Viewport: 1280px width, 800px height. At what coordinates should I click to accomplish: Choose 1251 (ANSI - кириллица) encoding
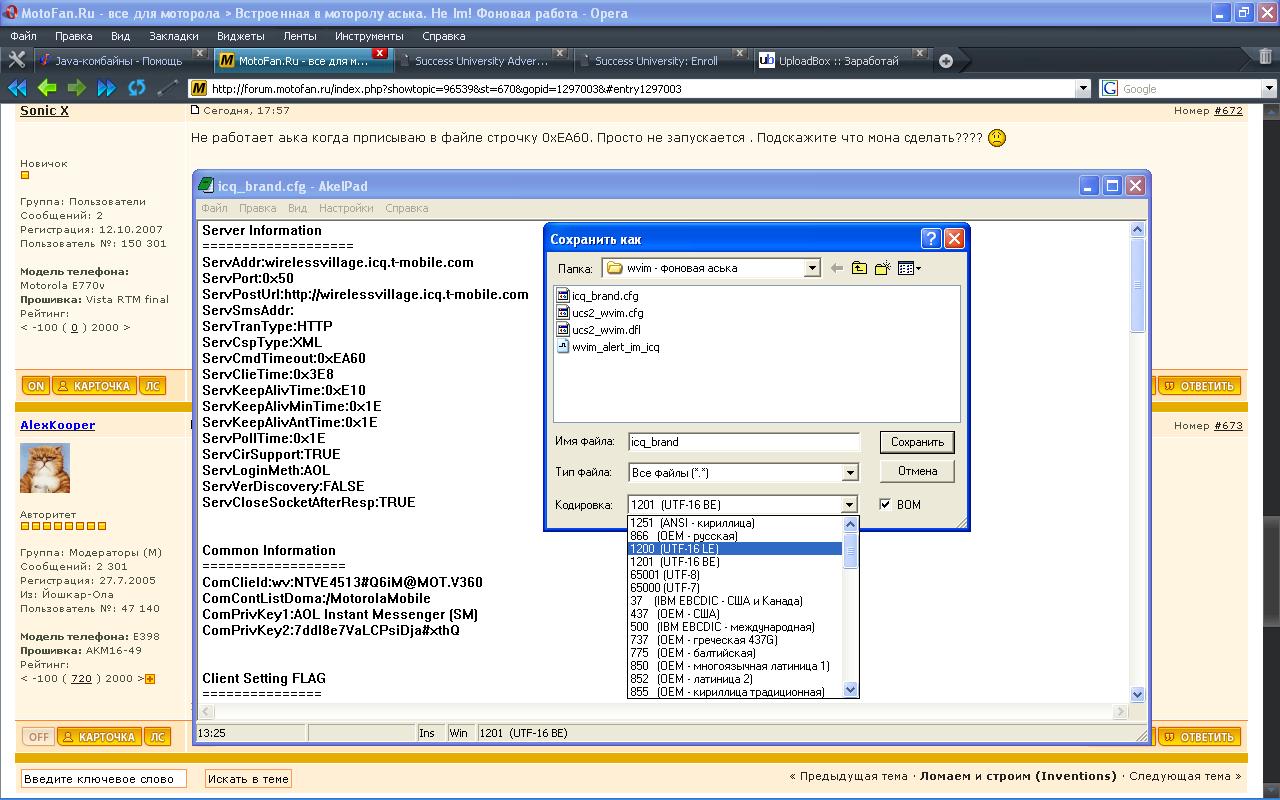coord(735,523)
